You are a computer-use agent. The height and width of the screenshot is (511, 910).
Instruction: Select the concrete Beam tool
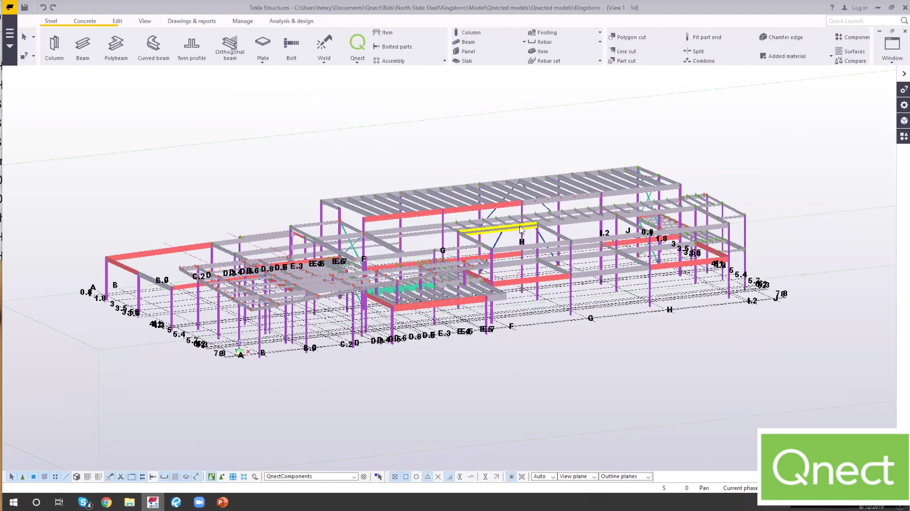[464, 42]
